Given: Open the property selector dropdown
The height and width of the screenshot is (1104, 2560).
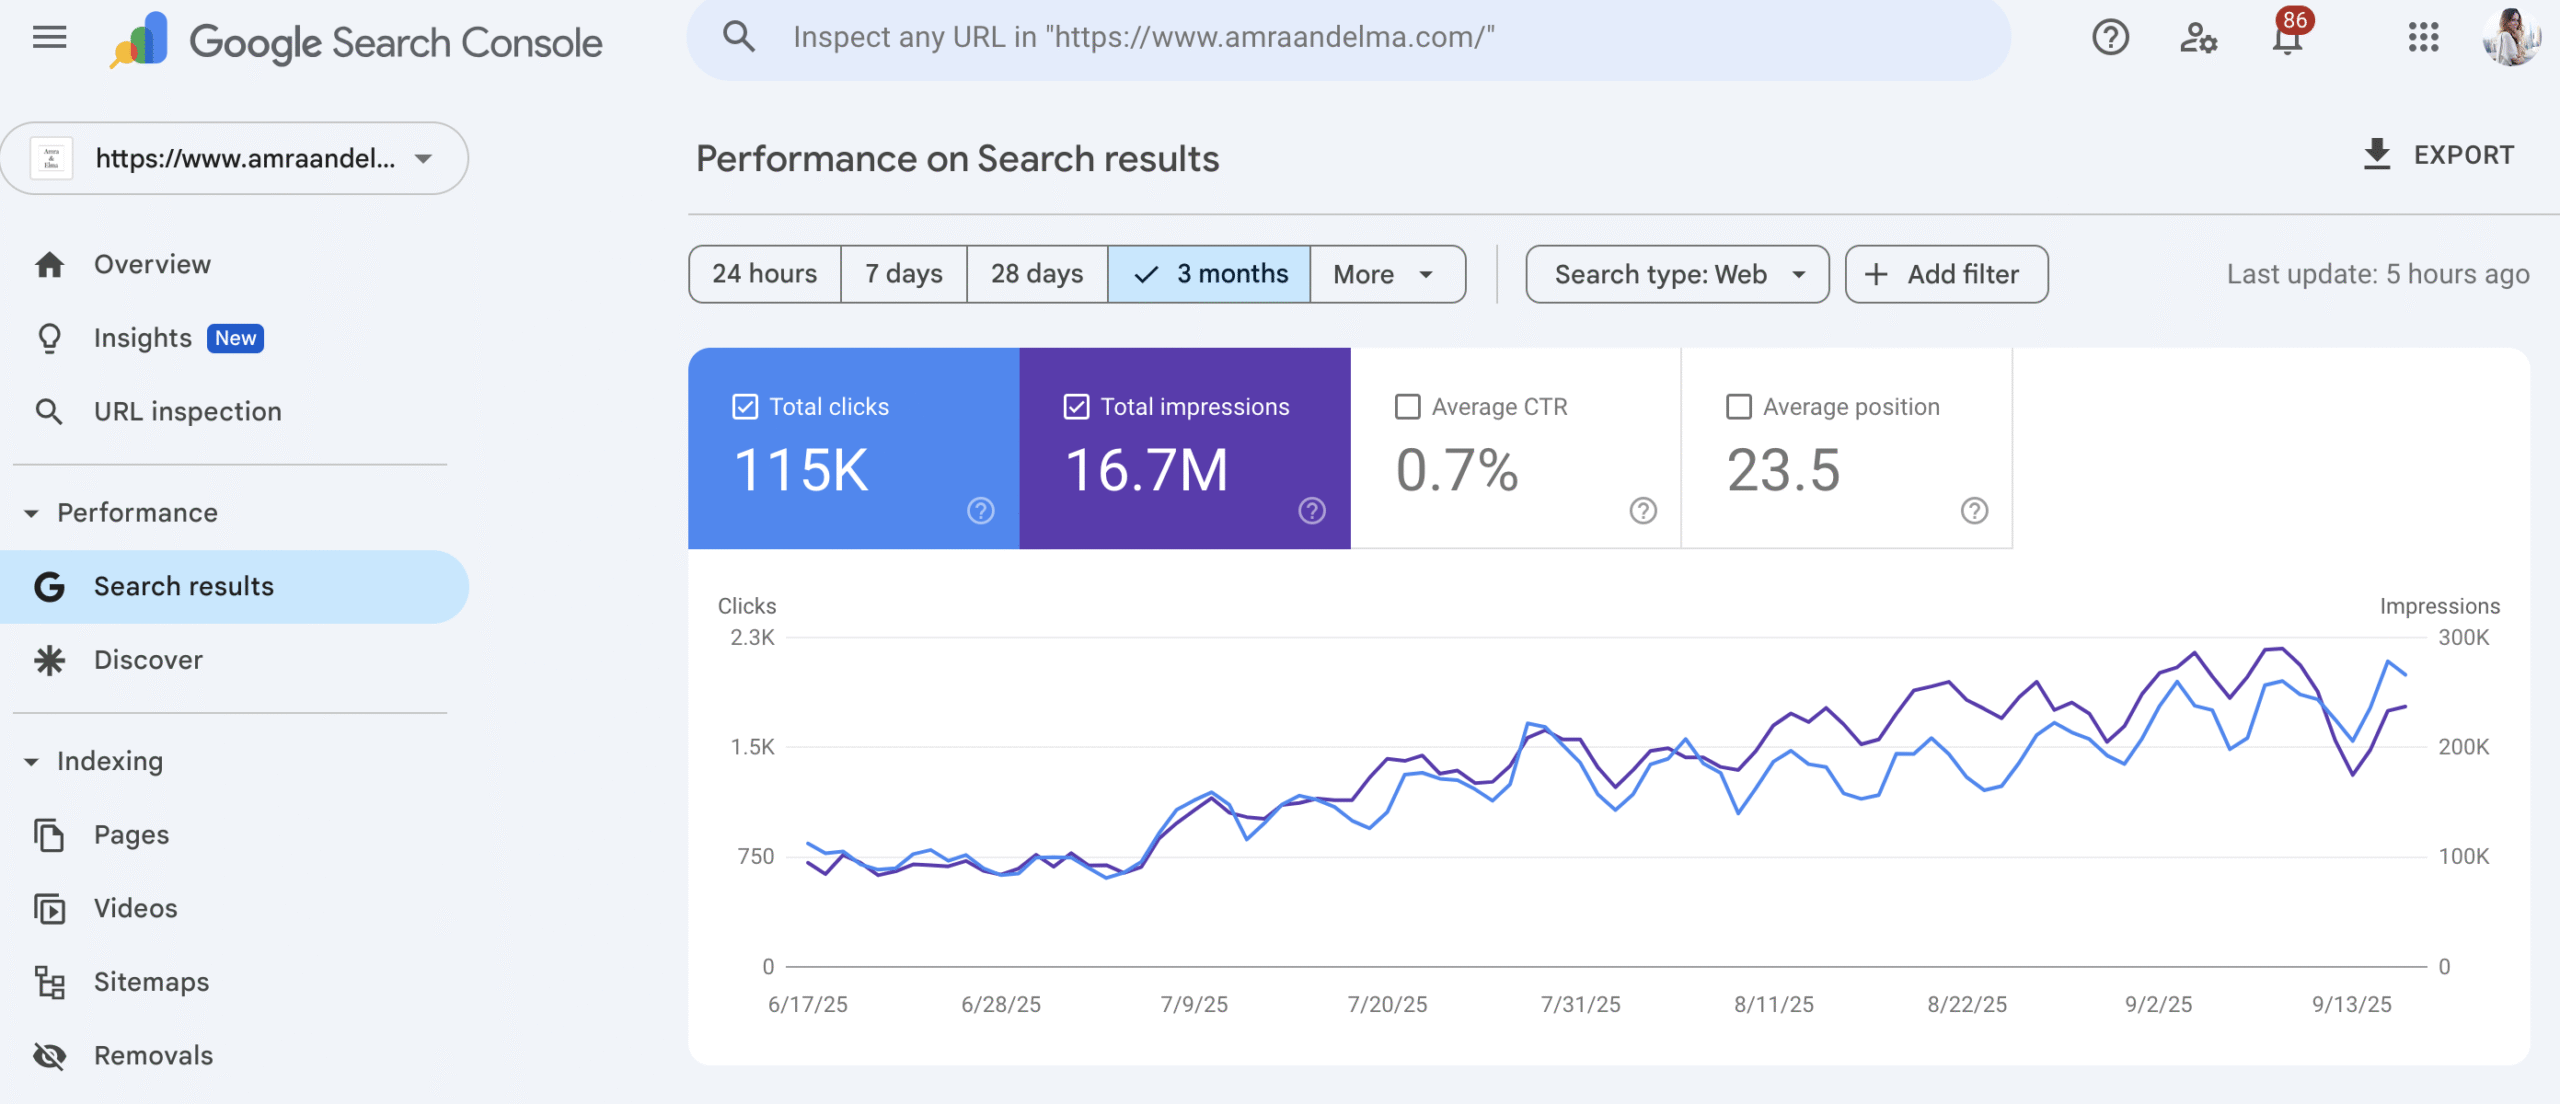Looking at the screenshot, I should click(x=235, y=159).
